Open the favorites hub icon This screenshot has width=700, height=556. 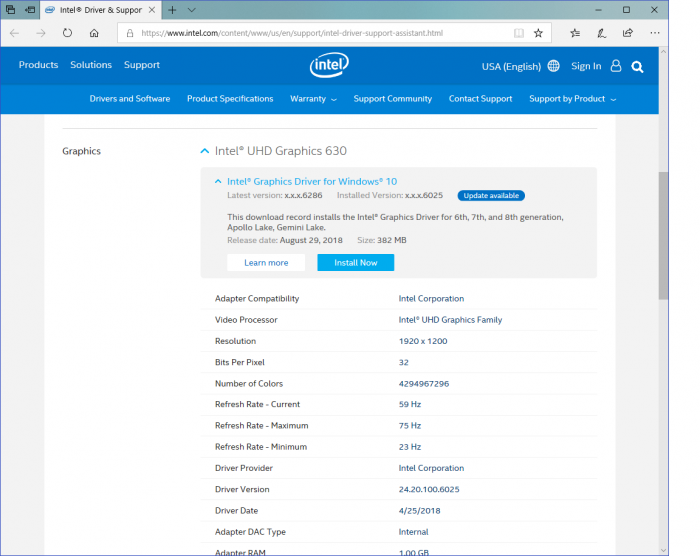pyautogui.click(x=575, y=33)
